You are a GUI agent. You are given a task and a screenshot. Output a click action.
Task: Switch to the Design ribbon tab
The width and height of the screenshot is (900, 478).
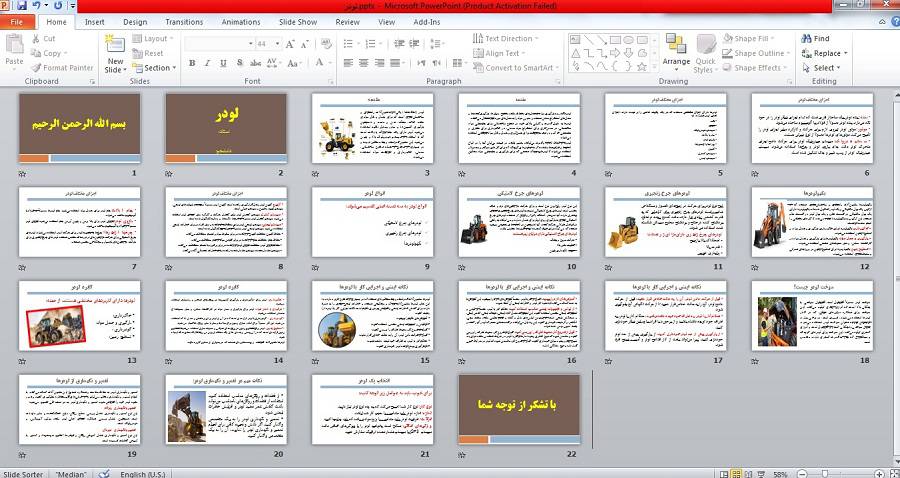click(x=135, y=22)
